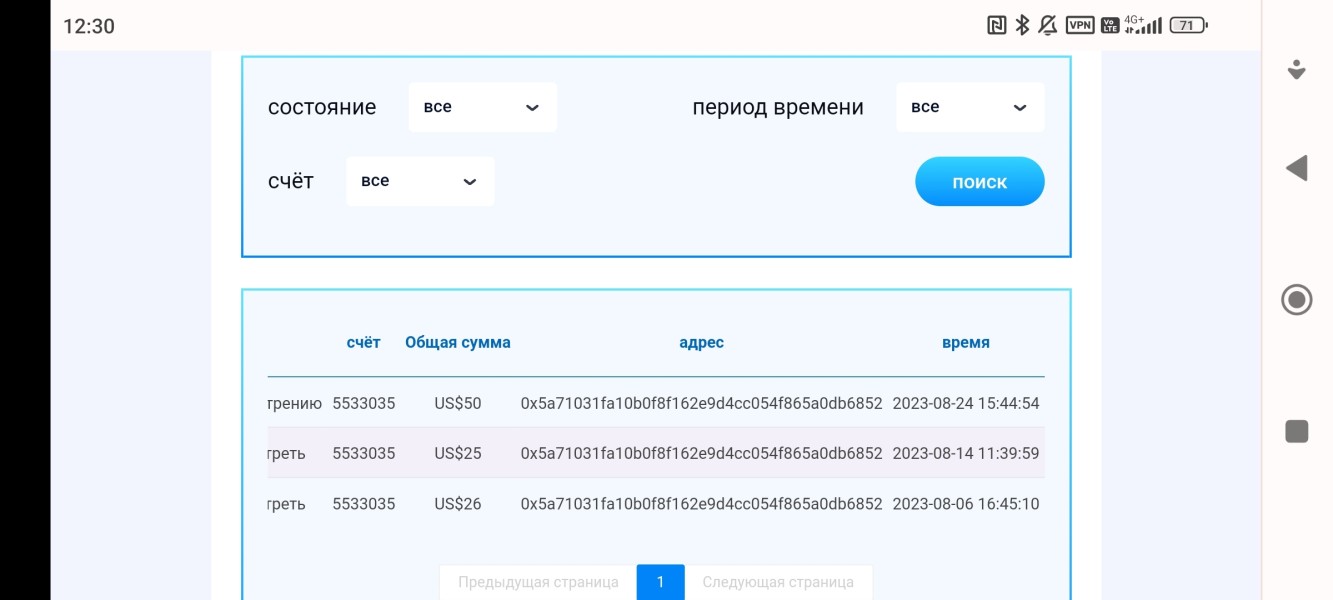
Task: Click the состояние label
Action: pyautogui.click(x=322, y=108)
